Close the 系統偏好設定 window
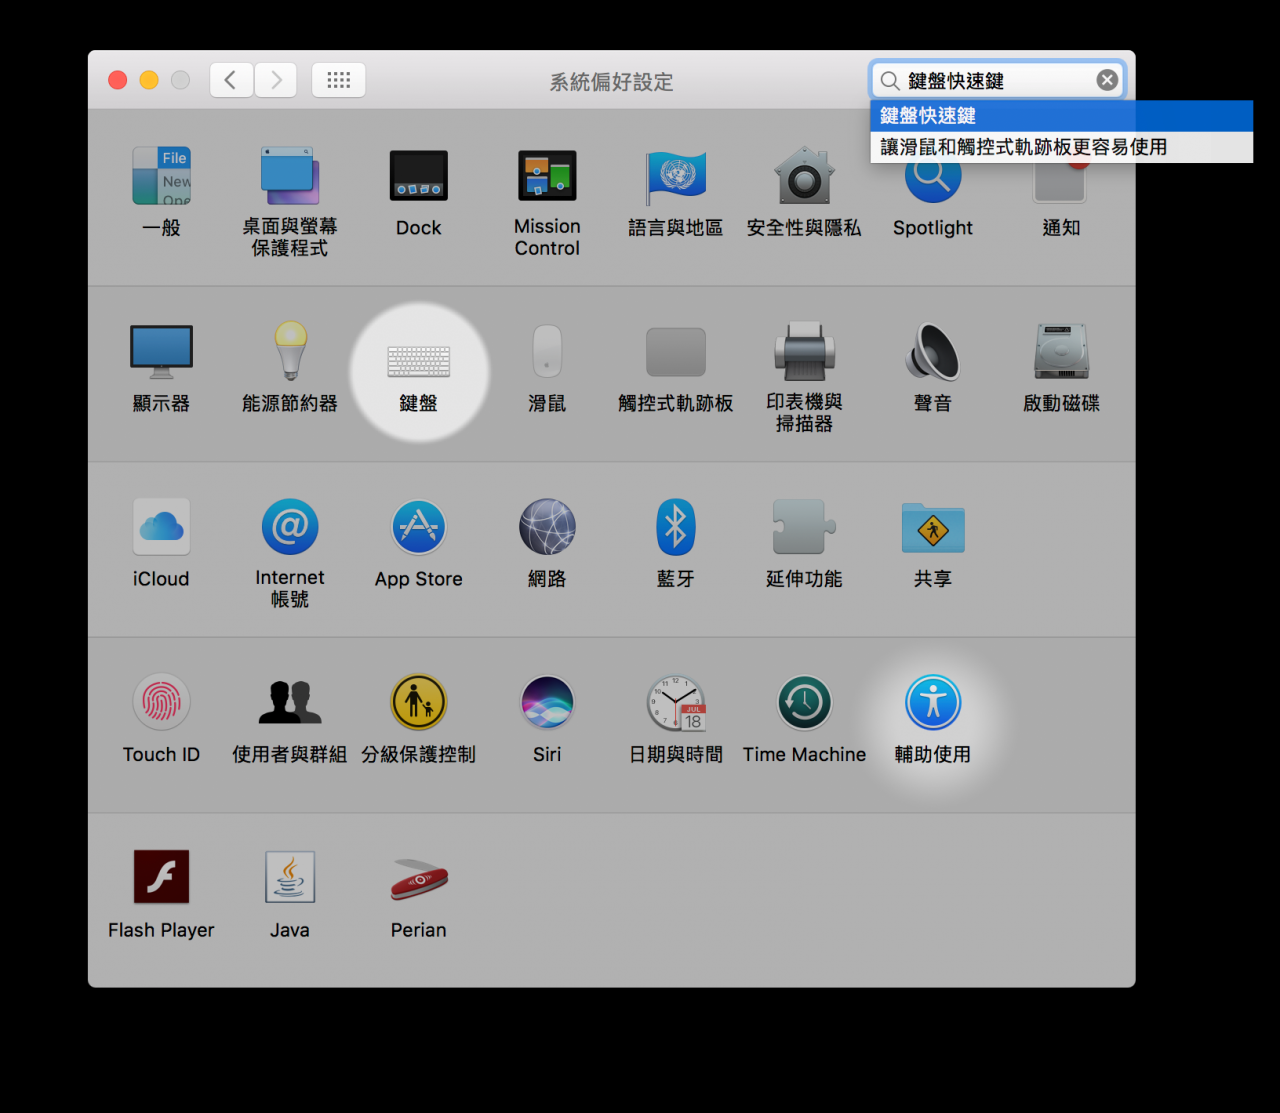Screen dimensions: 1280x1113 [118, 80]
